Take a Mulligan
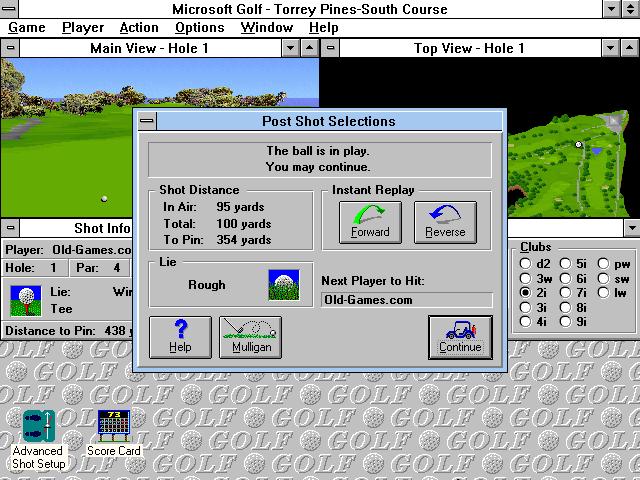The height and width of the screenshot is (480, 640). [251, 338]
